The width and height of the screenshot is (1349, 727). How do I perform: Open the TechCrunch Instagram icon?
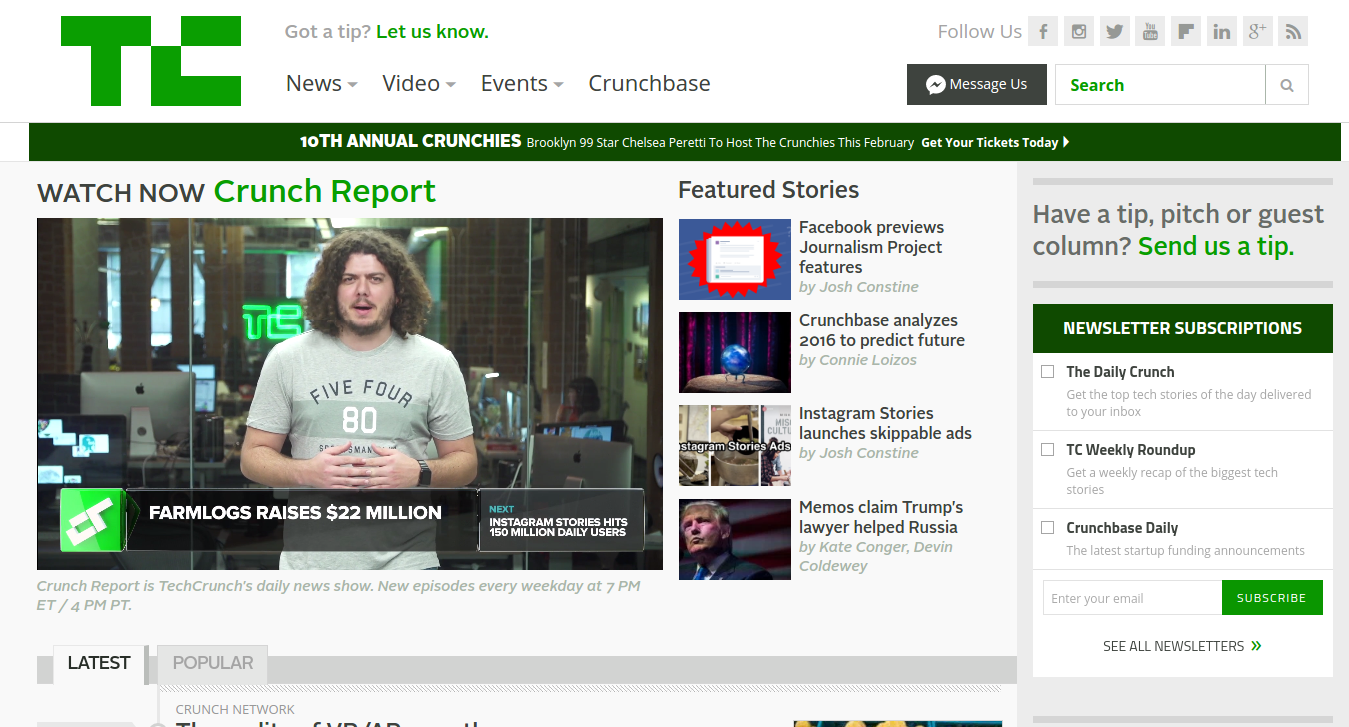click(1079, 31)
